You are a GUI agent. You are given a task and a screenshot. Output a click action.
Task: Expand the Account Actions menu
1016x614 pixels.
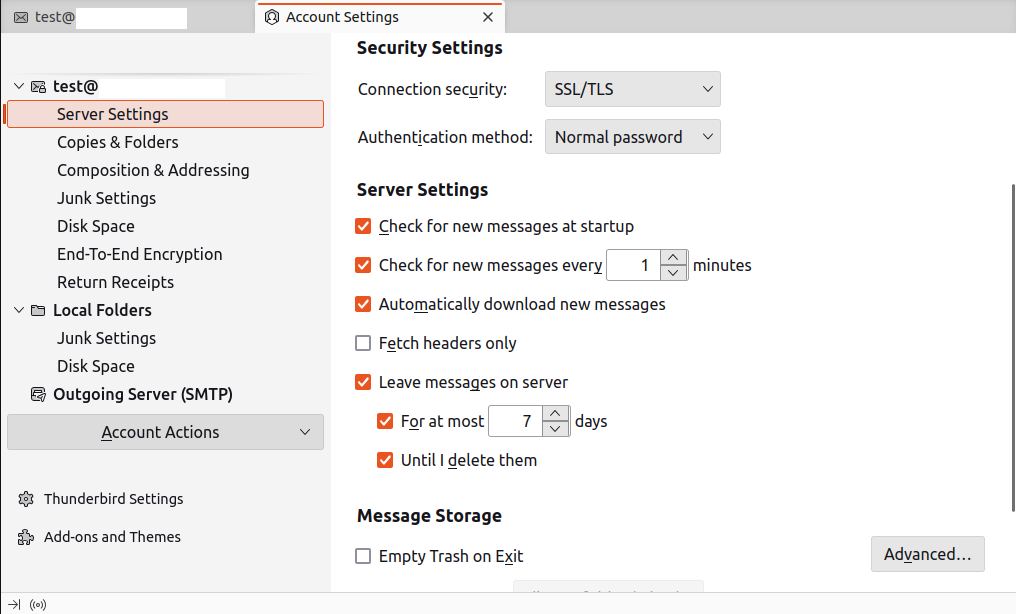[x=165, y=432]
